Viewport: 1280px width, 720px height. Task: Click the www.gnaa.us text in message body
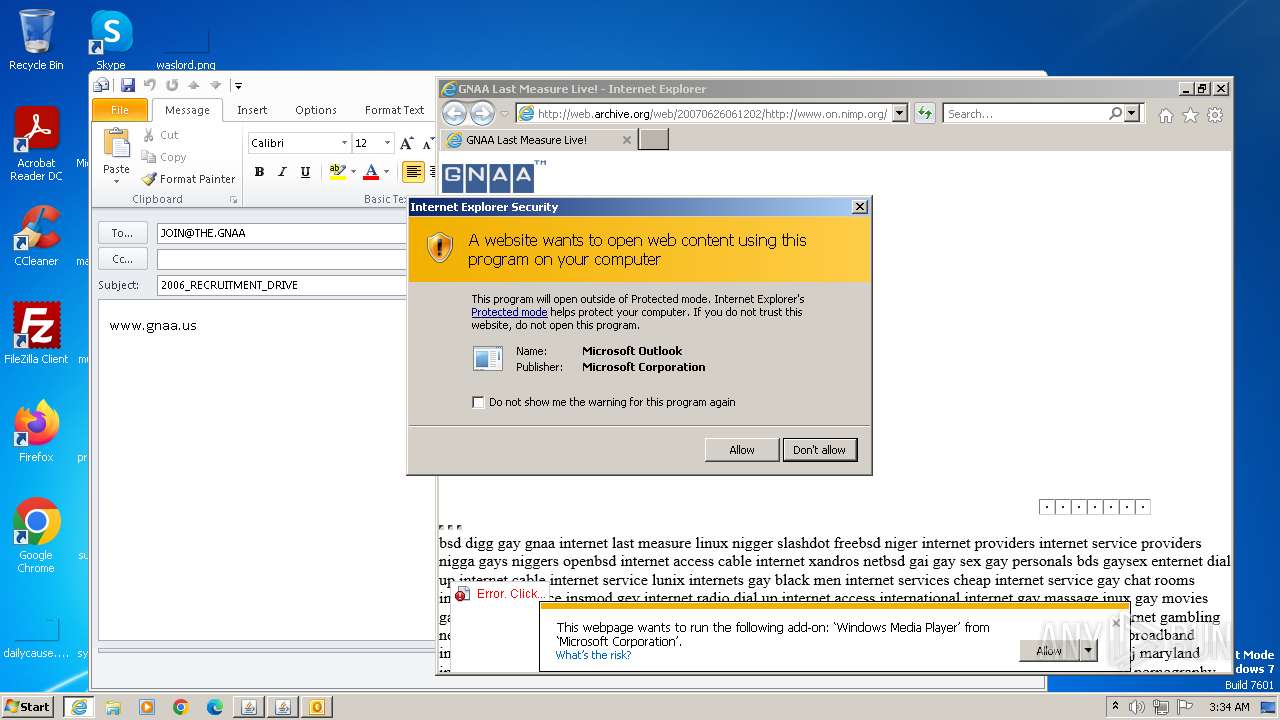[153, 325]
